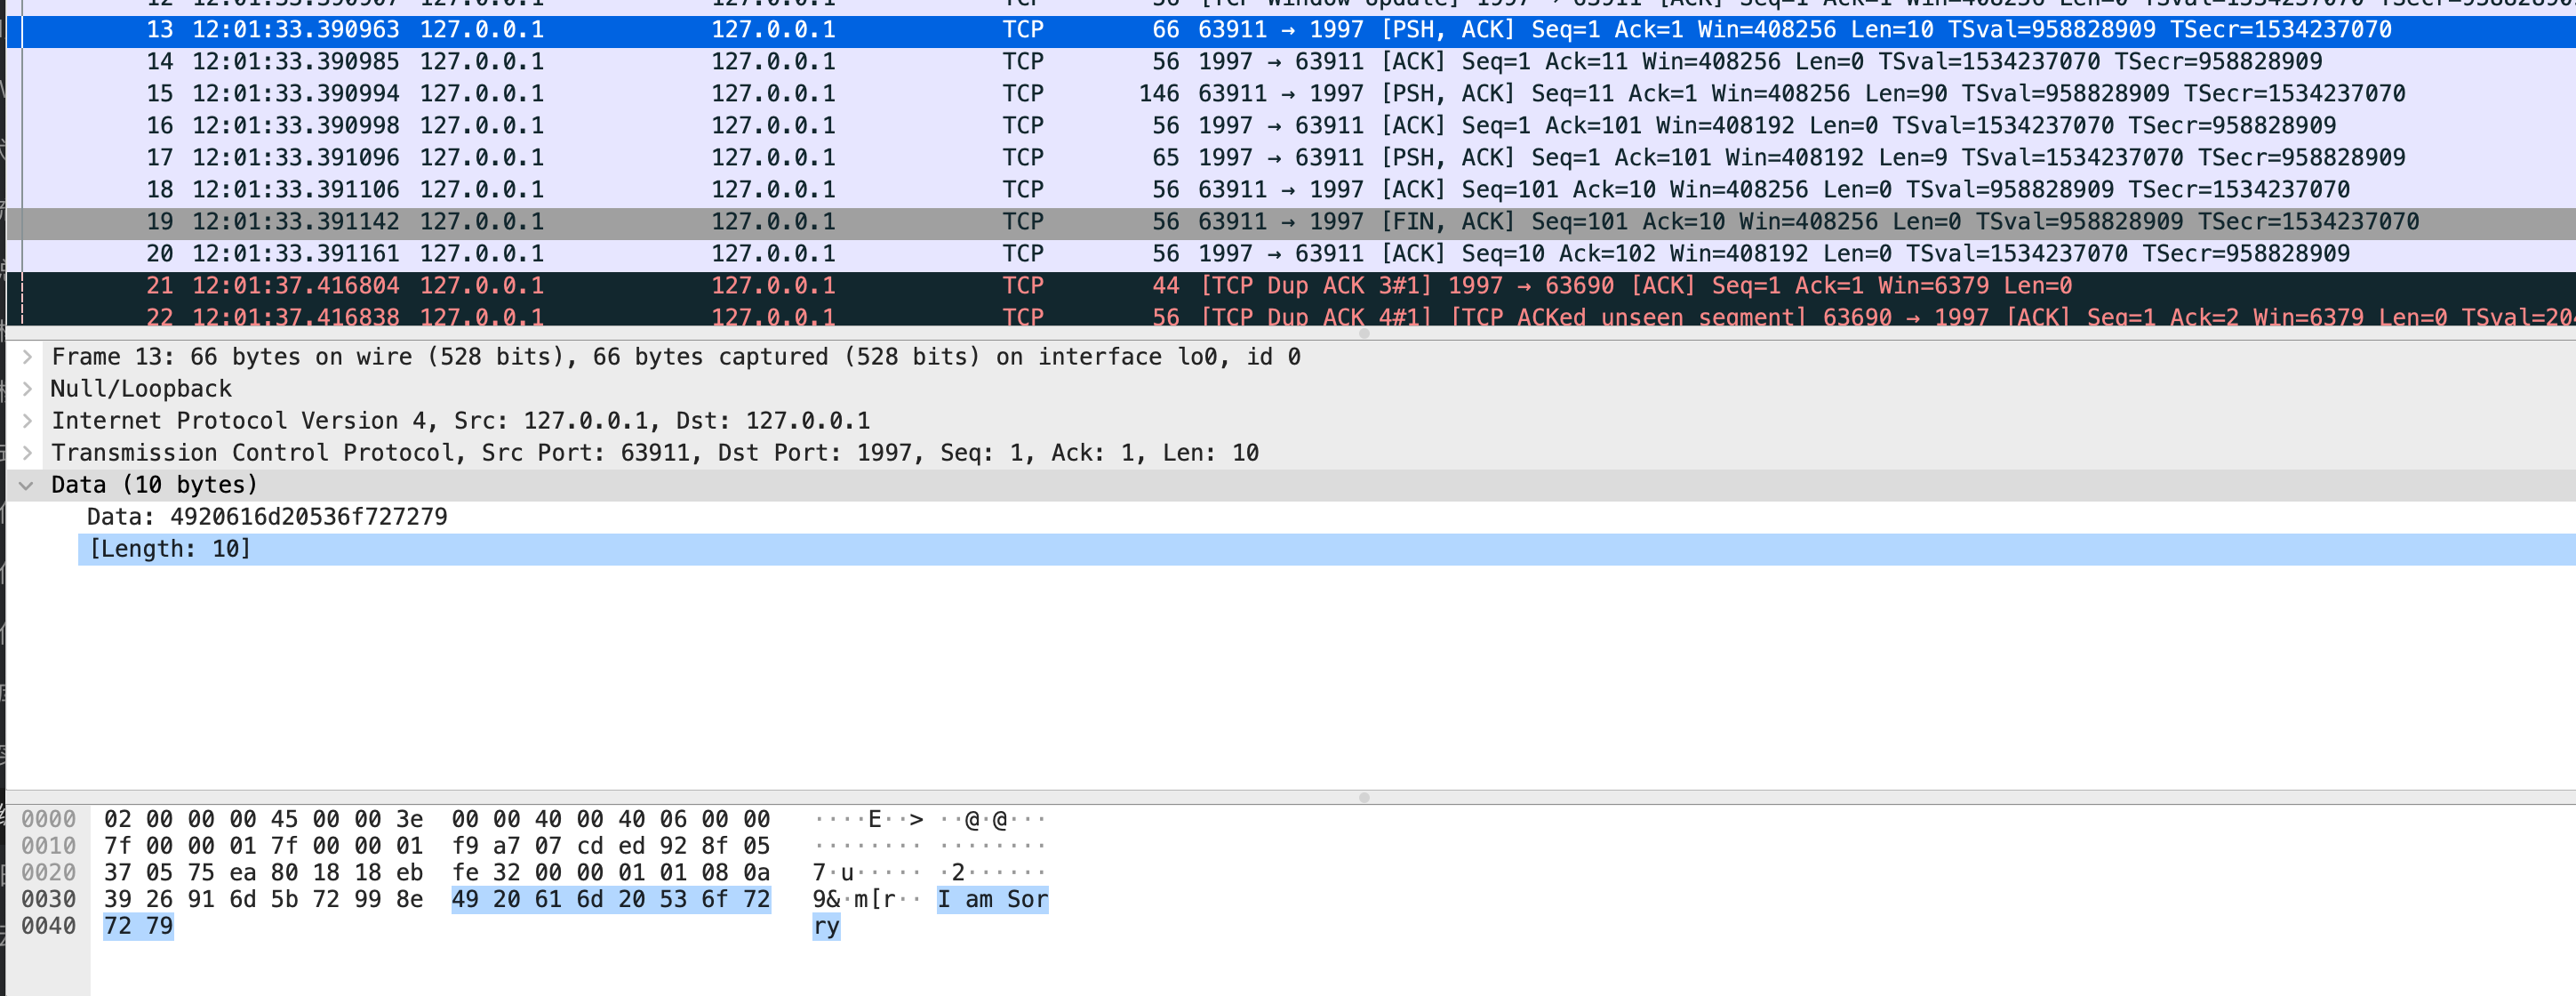The width and height of the screenshot is (2576, 996).
Task: Collapse the Data (10 bytes) section
Action: click(27, 485)
